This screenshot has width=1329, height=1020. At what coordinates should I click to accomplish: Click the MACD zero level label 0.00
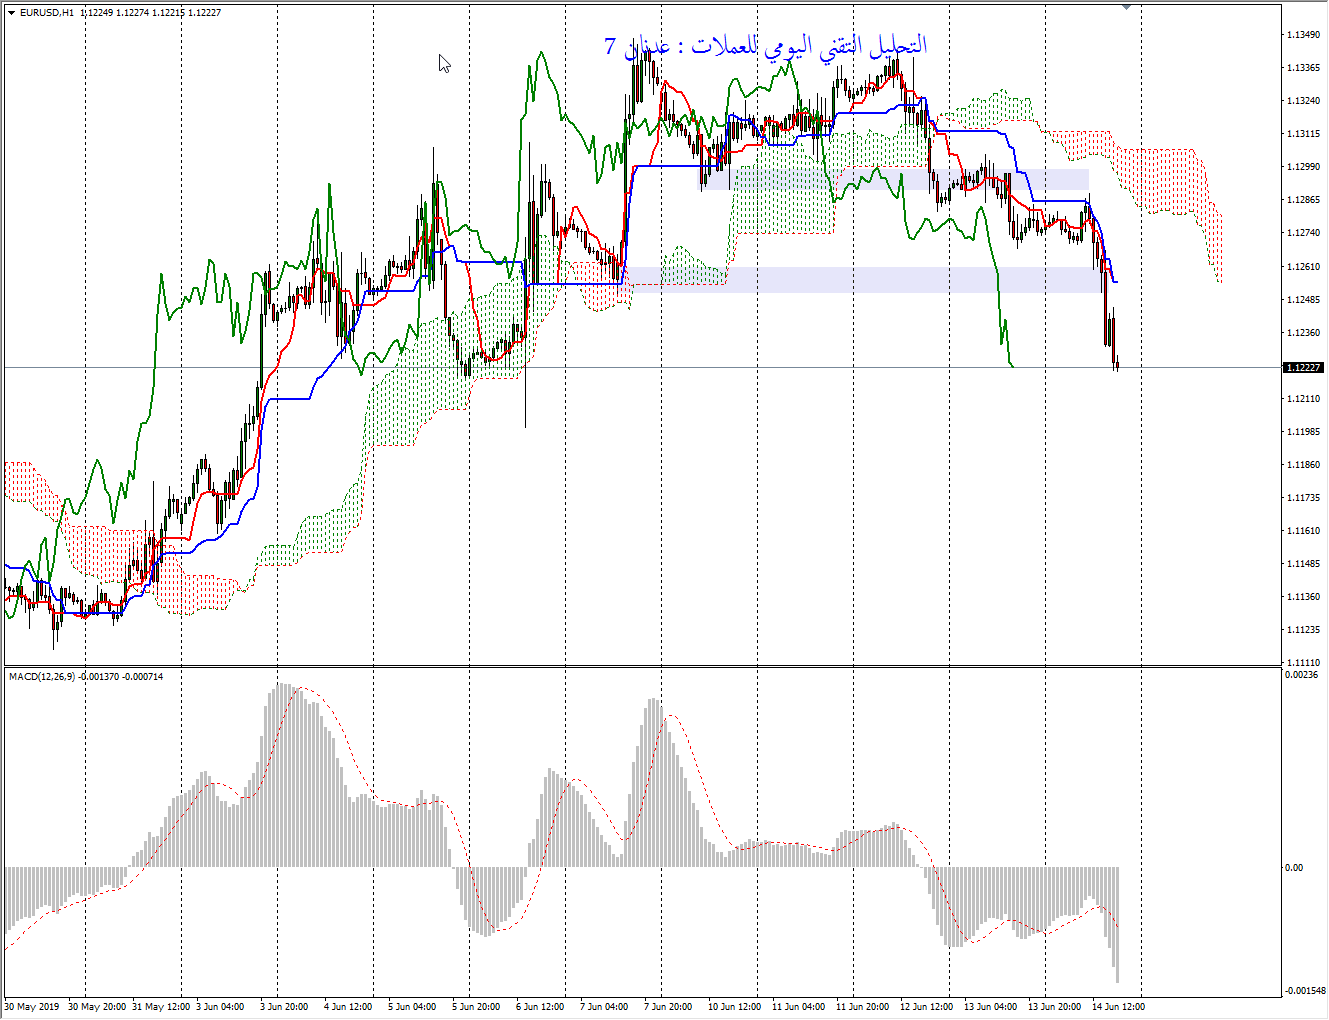pos(1294,868)
